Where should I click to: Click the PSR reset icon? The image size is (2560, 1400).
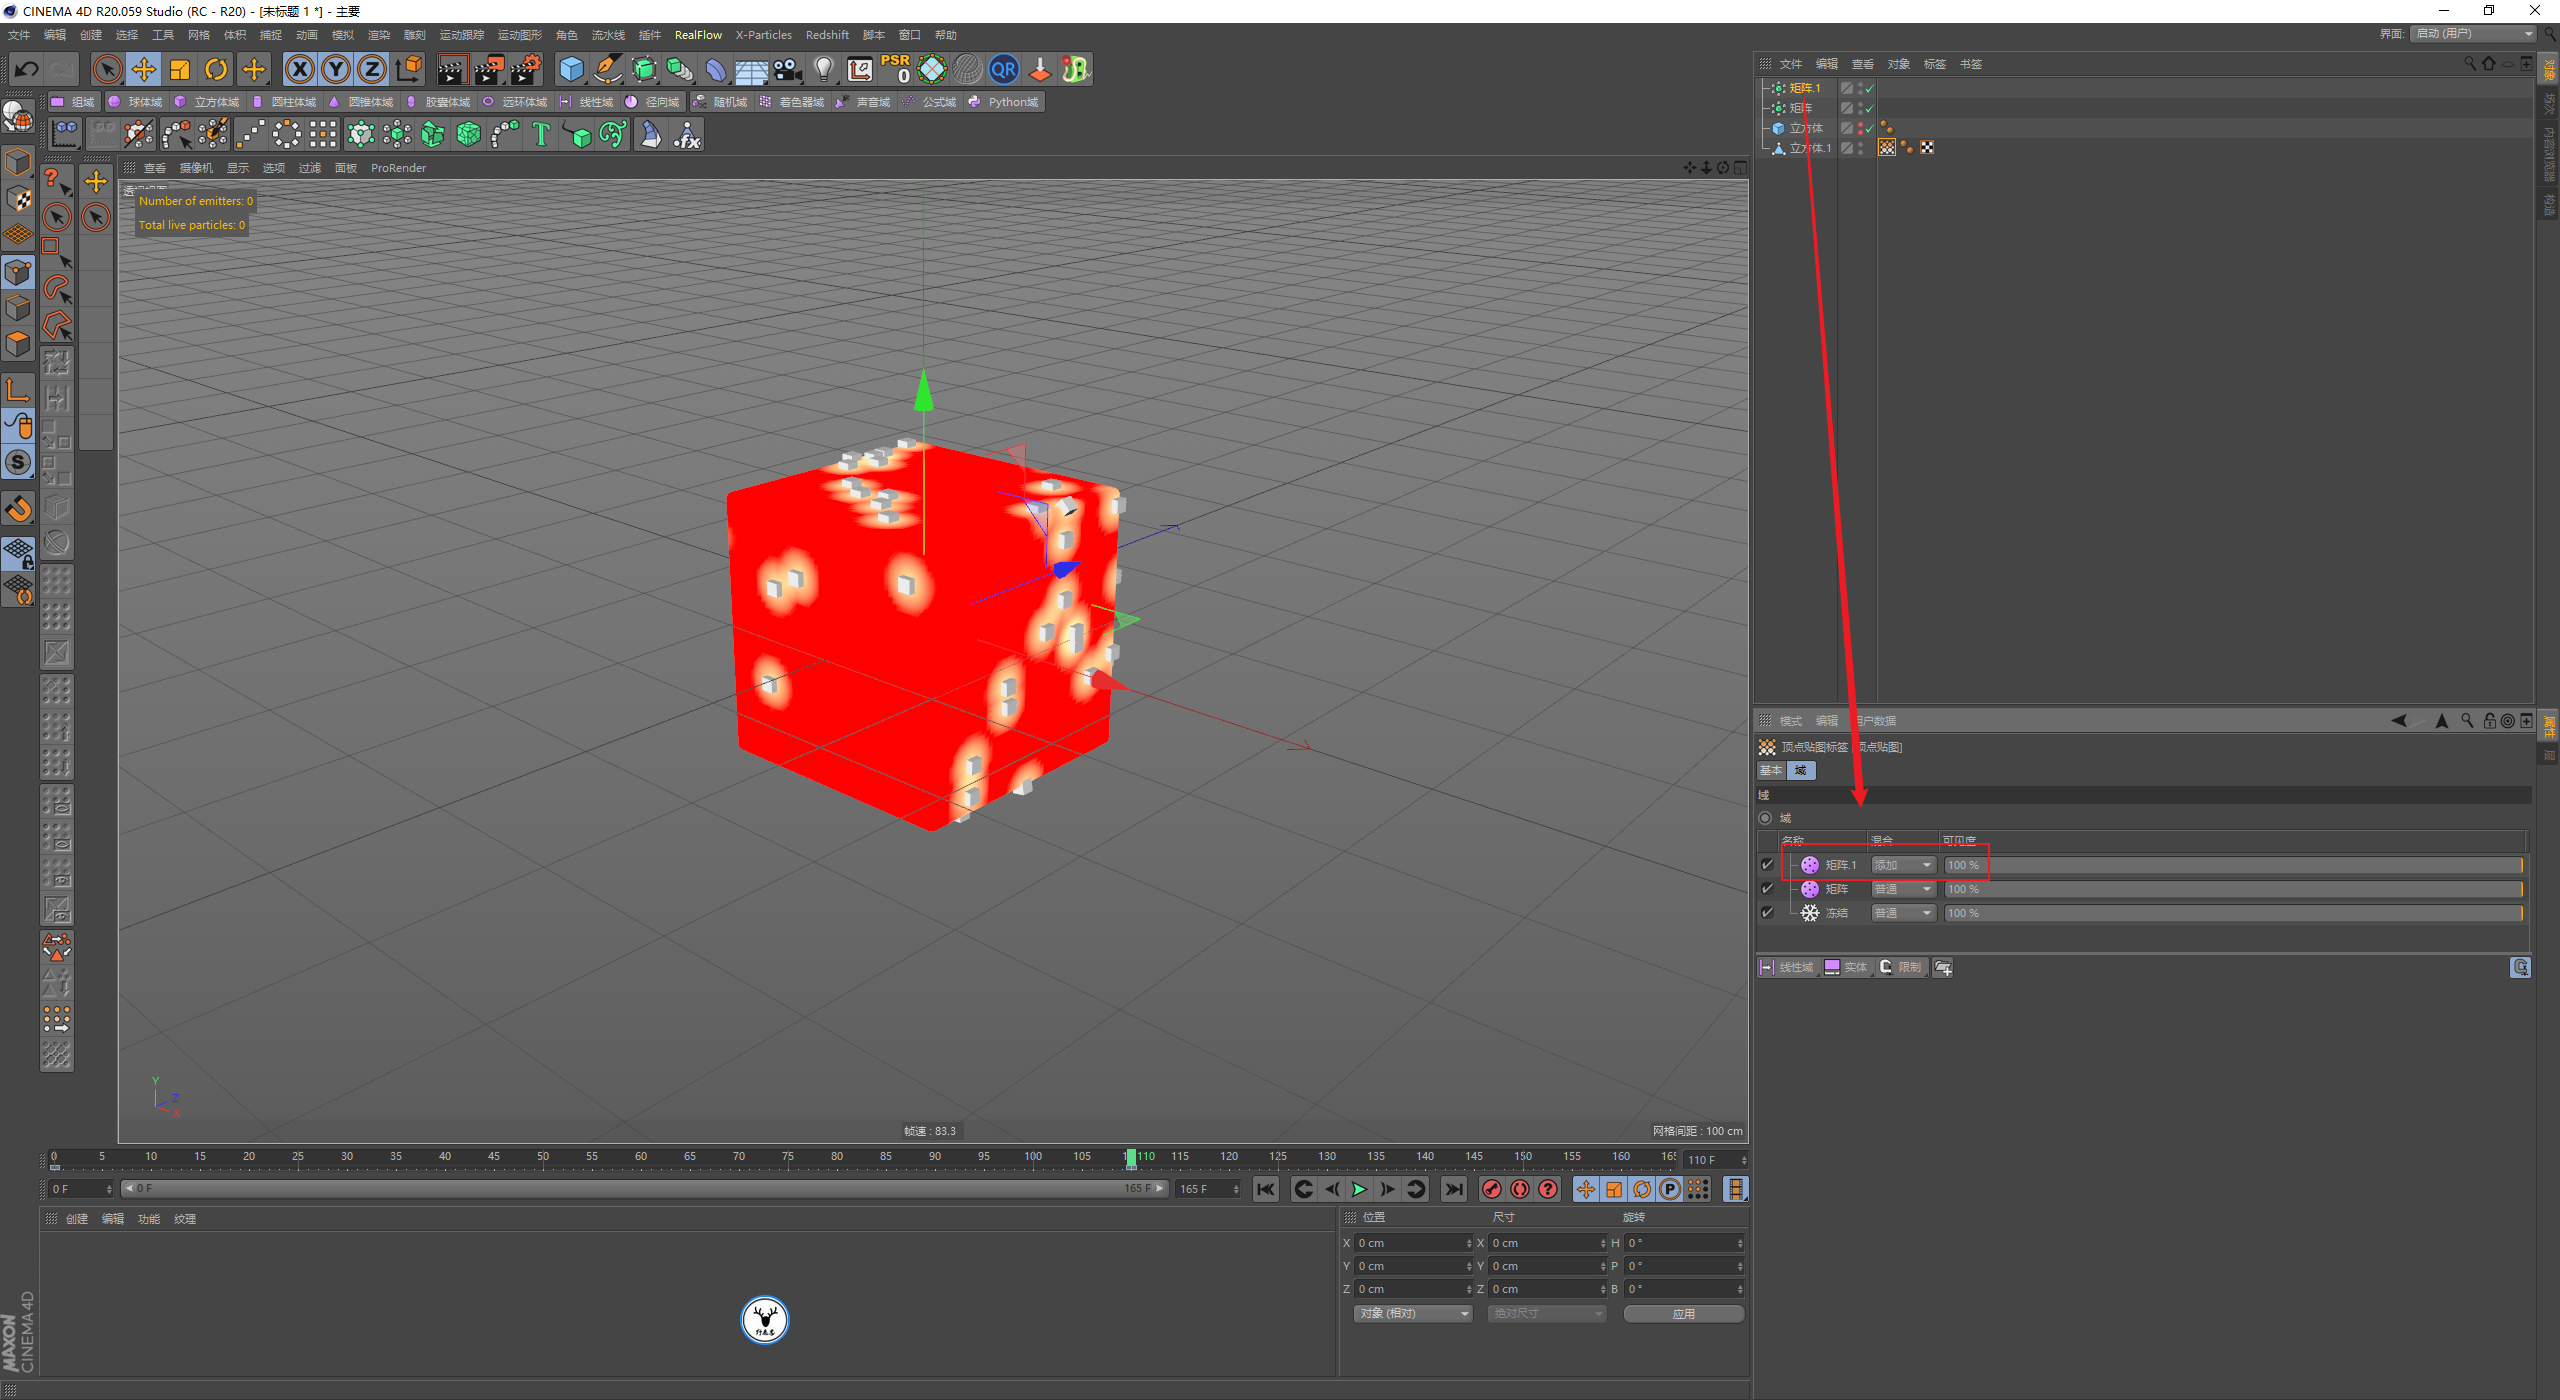(896, 69)
